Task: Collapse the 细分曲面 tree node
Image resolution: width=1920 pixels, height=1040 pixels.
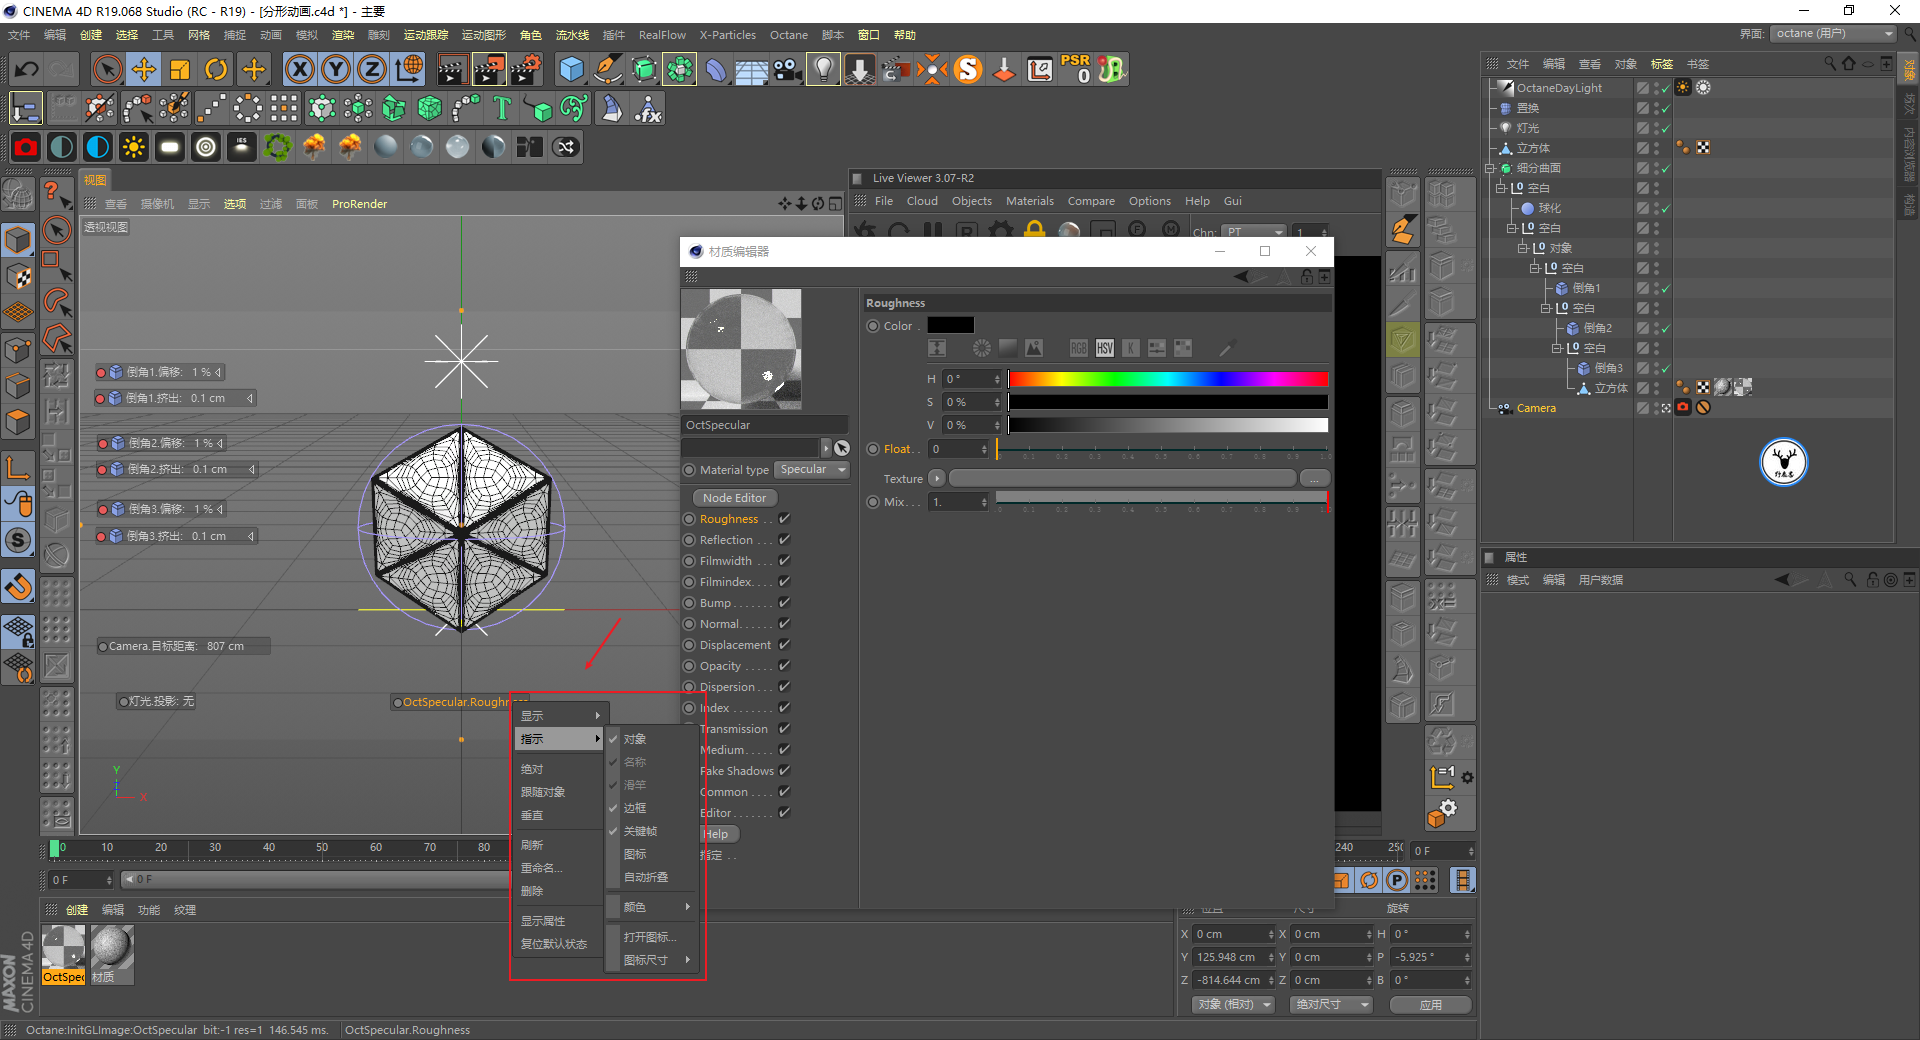Action: (x=1489, y=168)
